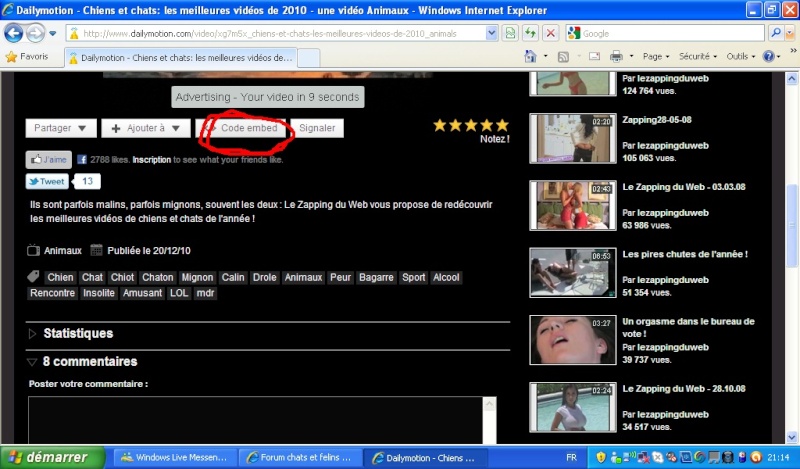Open the Sécurité menu

tap(697, 57)
